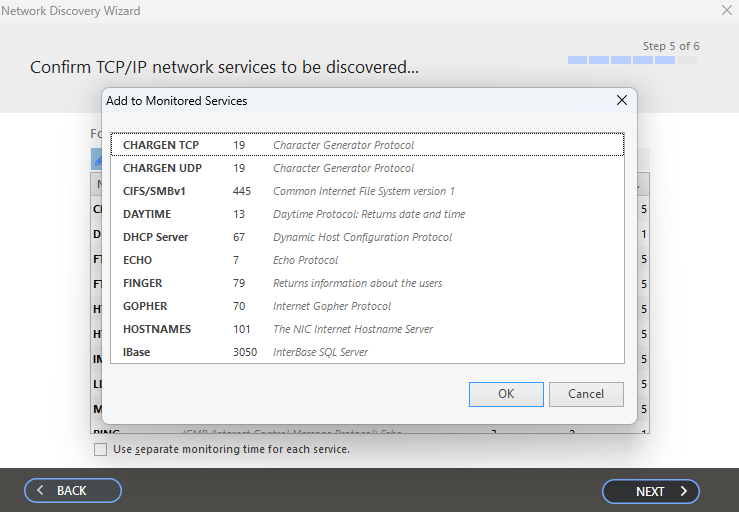Choose the FINGER service entry
The image size is (739, 512).
366,283
